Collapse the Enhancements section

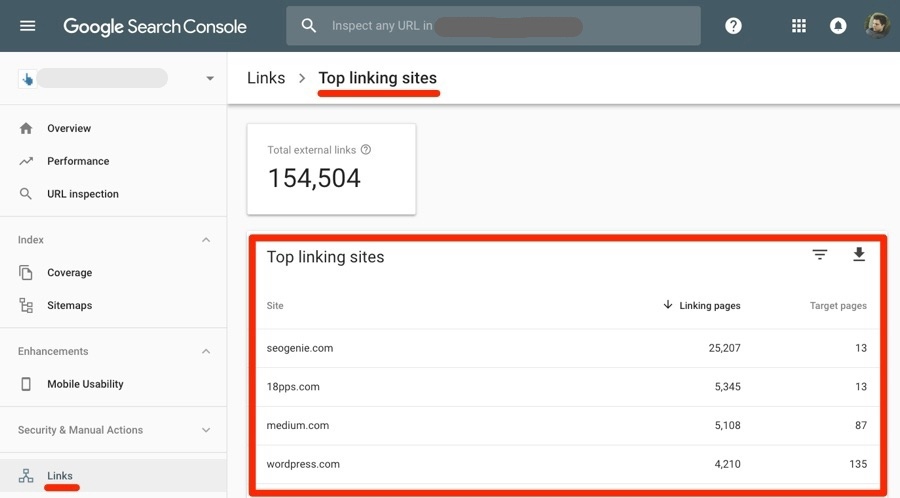206,351
